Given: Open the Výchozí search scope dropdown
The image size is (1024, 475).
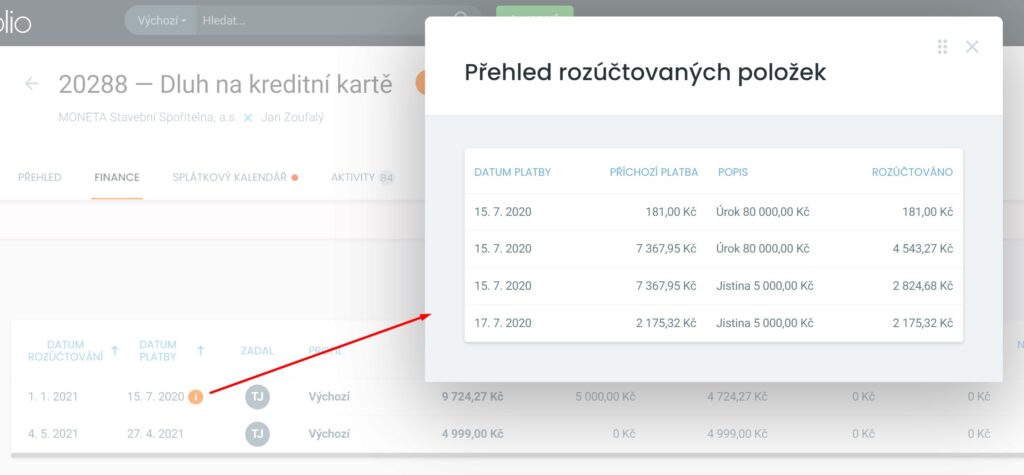Looking at the screenshot, I should click(161, 20).
